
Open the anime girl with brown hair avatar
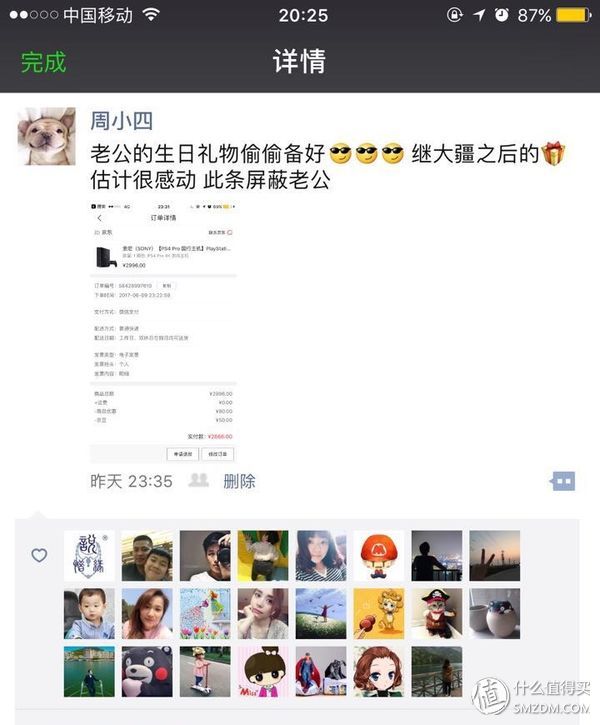[379, 671]
